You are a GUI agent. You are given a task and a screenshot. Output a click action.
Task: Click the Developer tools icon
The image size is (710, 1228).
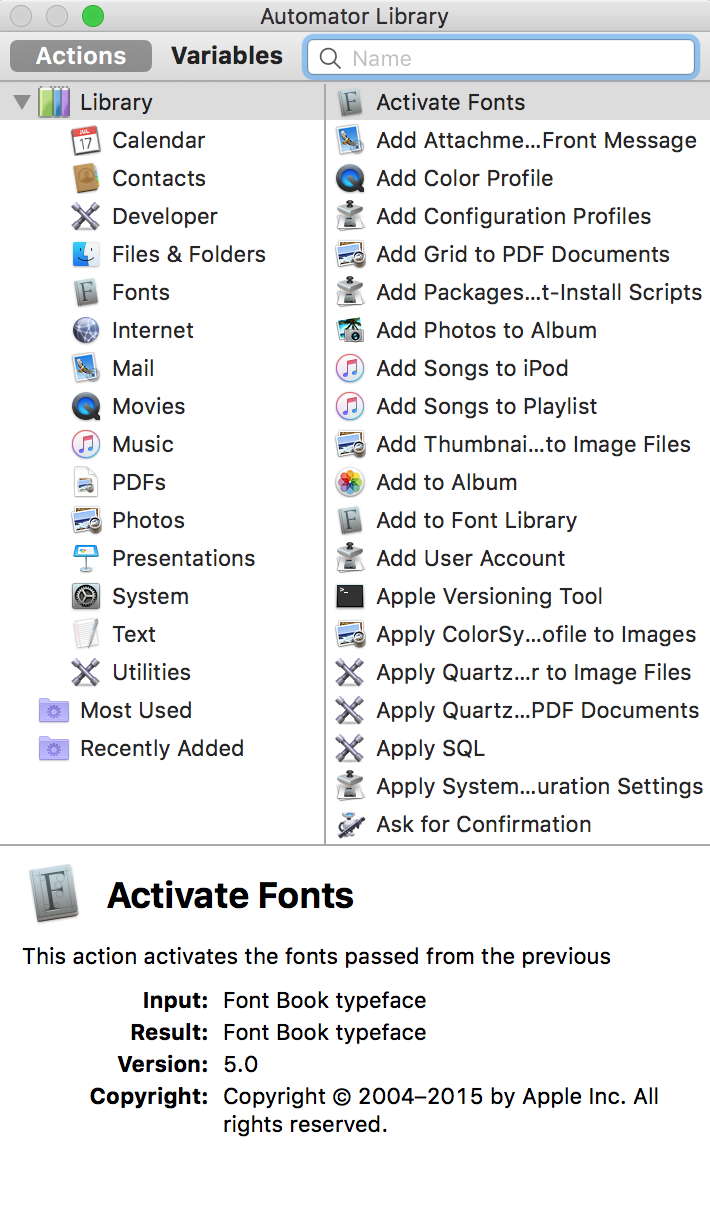[86, 216]
